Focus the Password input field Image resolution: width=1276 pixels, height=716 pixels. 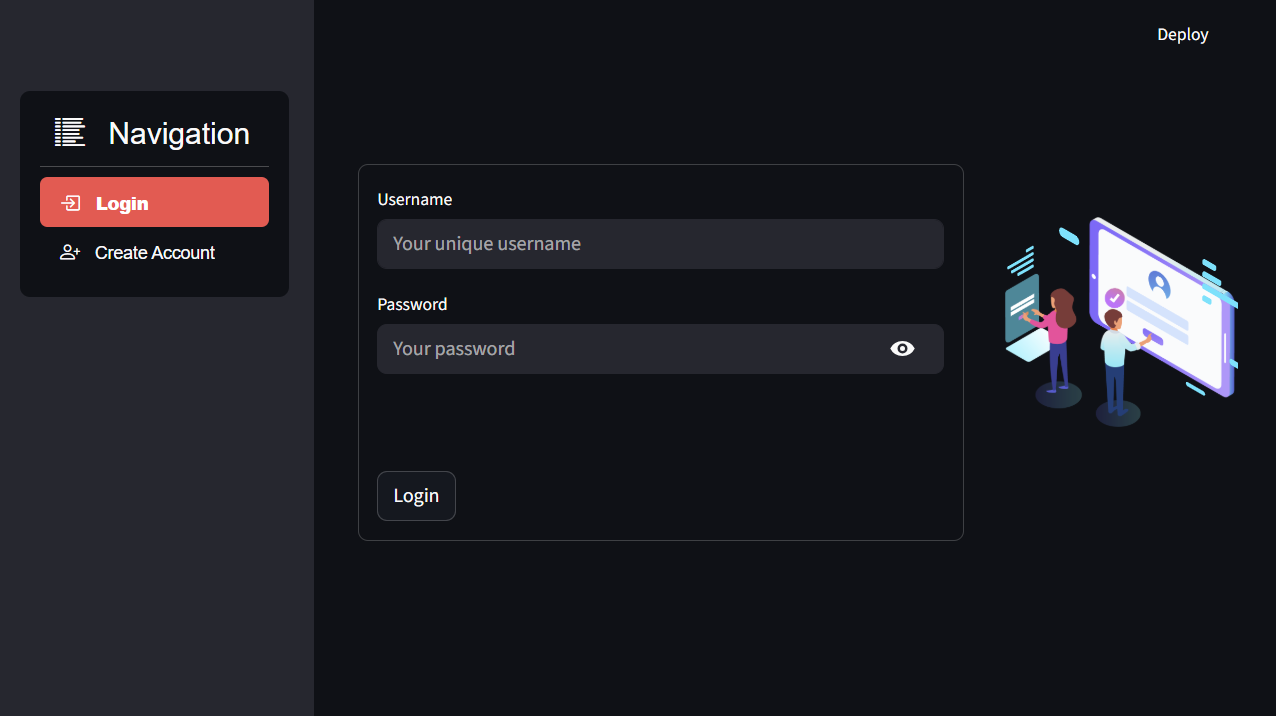pos(660,349)
